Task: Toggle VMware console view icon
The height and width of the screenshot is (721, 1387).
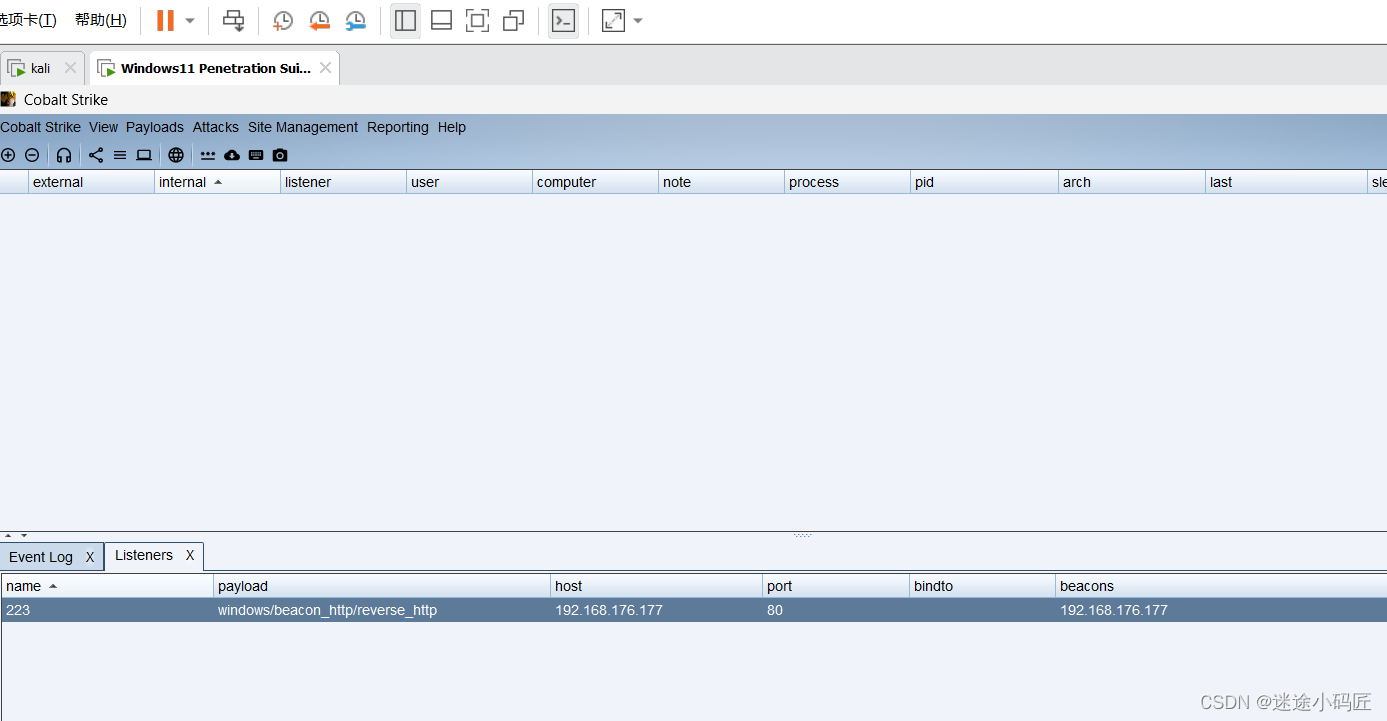Action: (564, 20)
